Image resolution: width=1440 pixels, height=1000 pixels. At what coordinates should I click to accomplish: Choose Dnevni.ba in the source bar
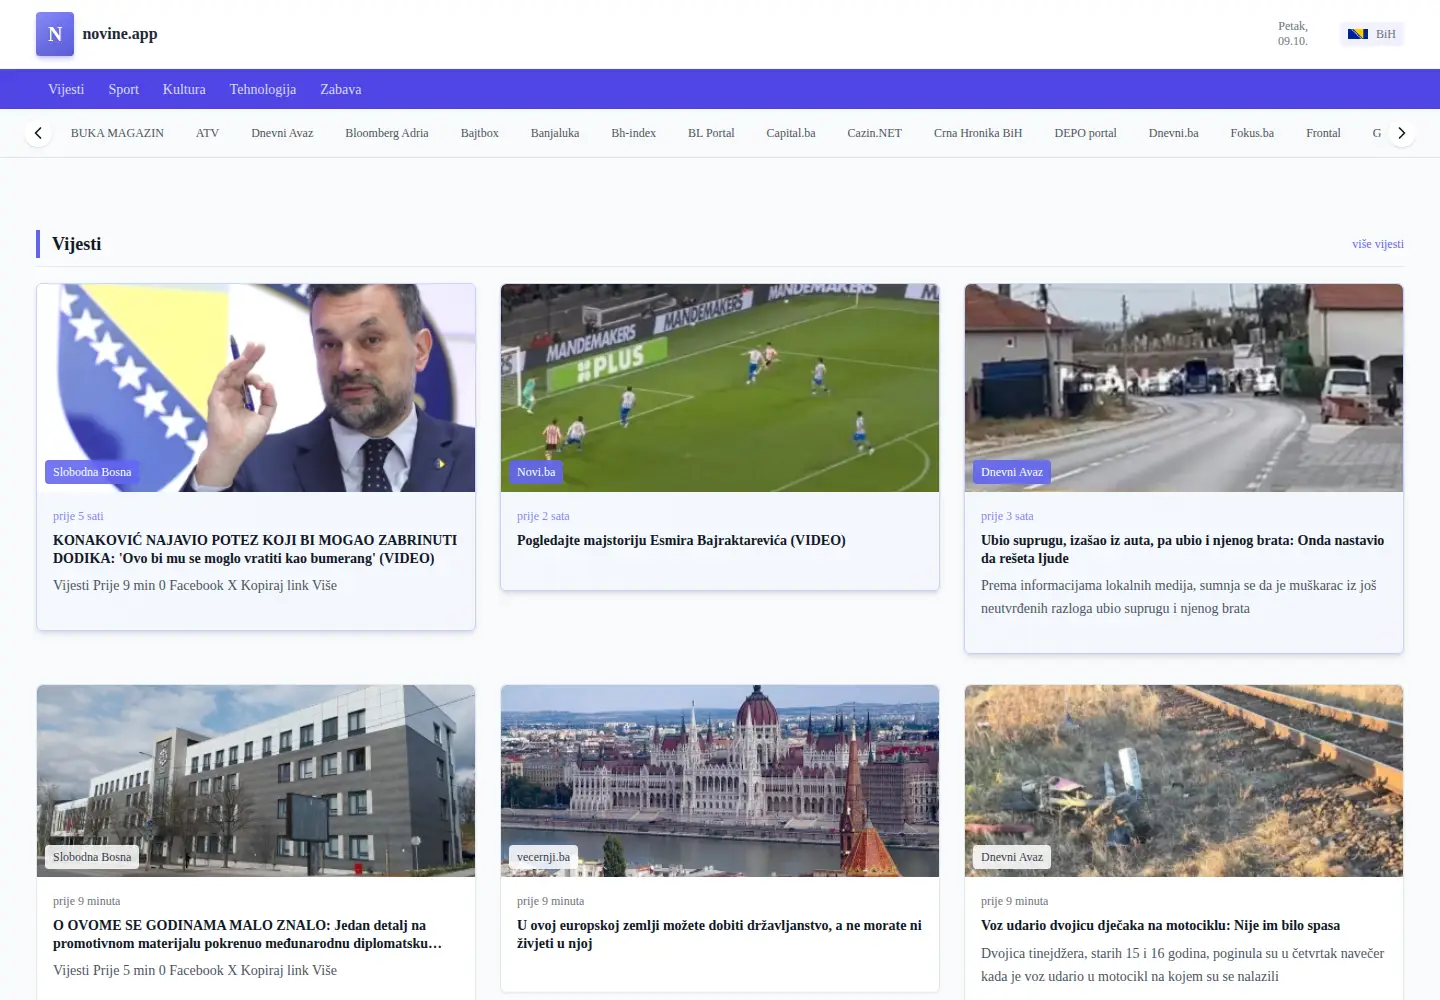pos(1174,133)
